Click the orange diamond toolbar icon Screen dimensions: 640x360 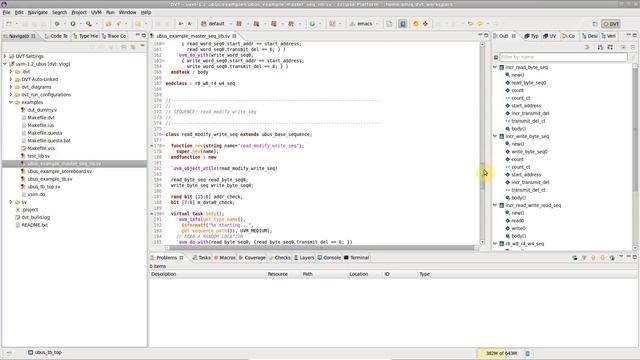pyautogui.click(x=425, y=24)
